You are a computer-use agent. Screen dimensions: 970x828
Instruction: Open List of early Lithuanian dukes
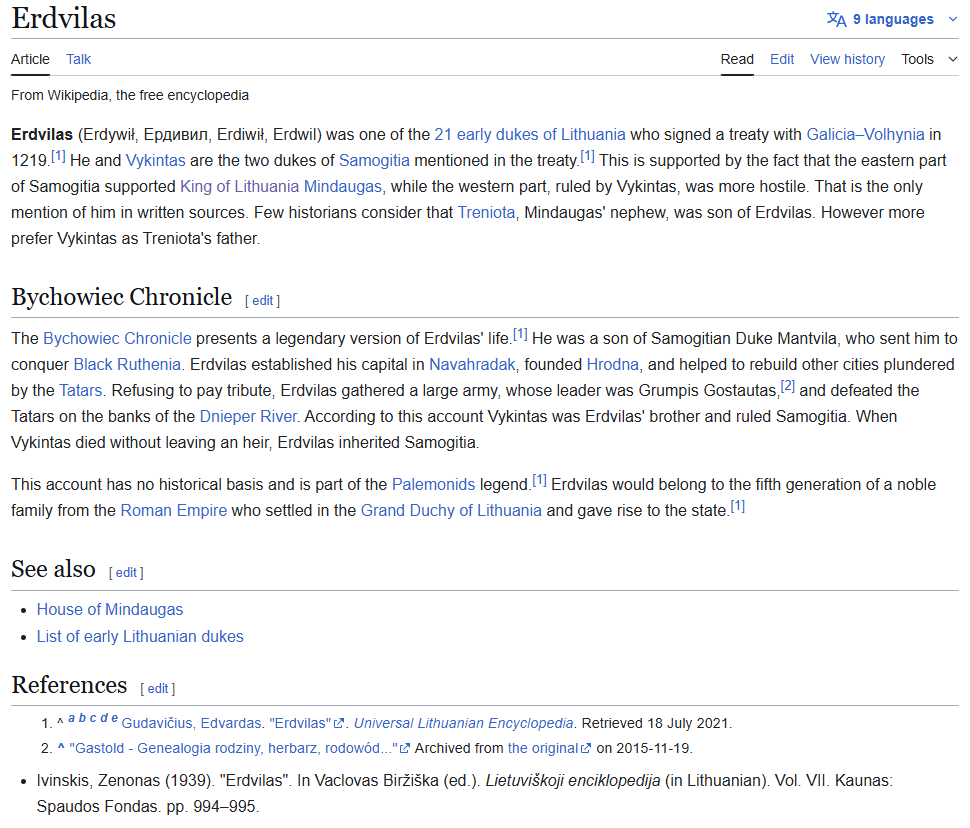140,636
